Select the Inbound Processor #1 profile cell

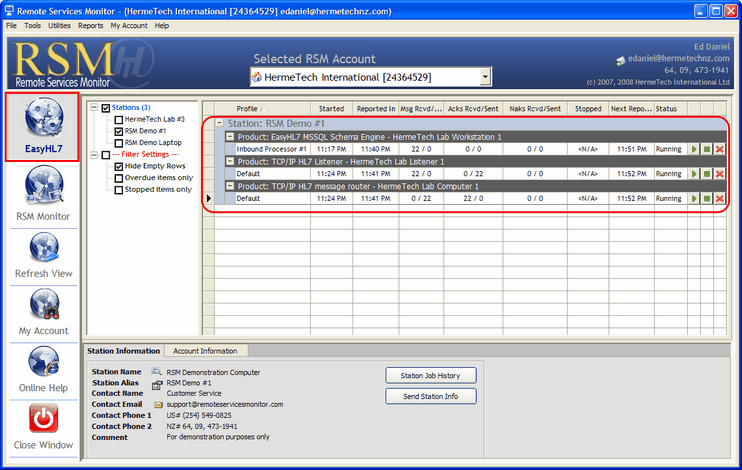pos(273,149)
